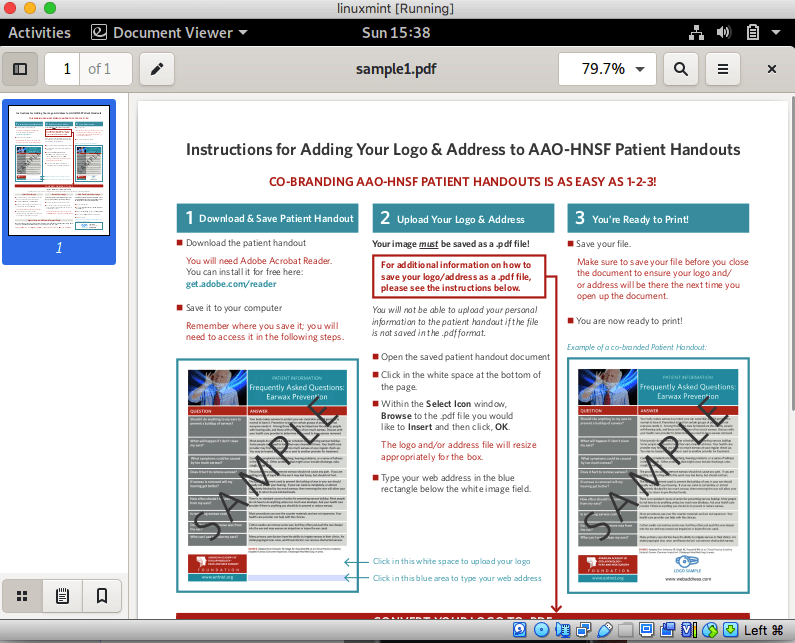
Task: Click the annotate pencil icon
Action: coord(157,69)
